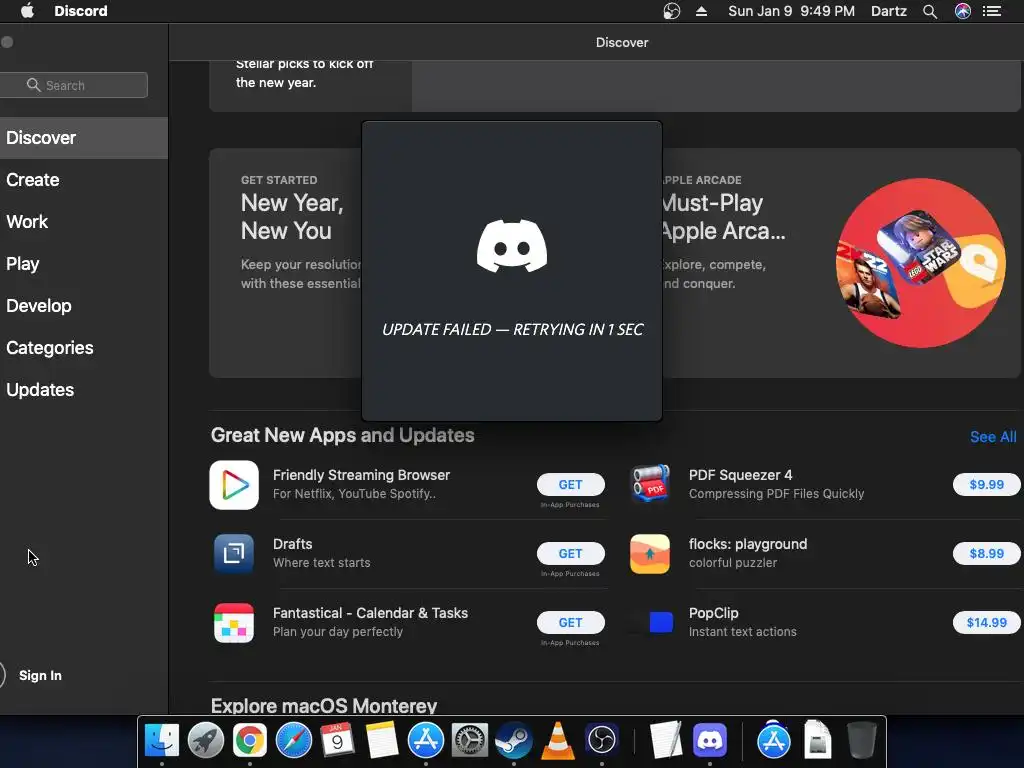This screenshot has height=768, width=1024.
Task: Open the New Year, New You card
Action: pyautogui.click(x=285, y=263)
